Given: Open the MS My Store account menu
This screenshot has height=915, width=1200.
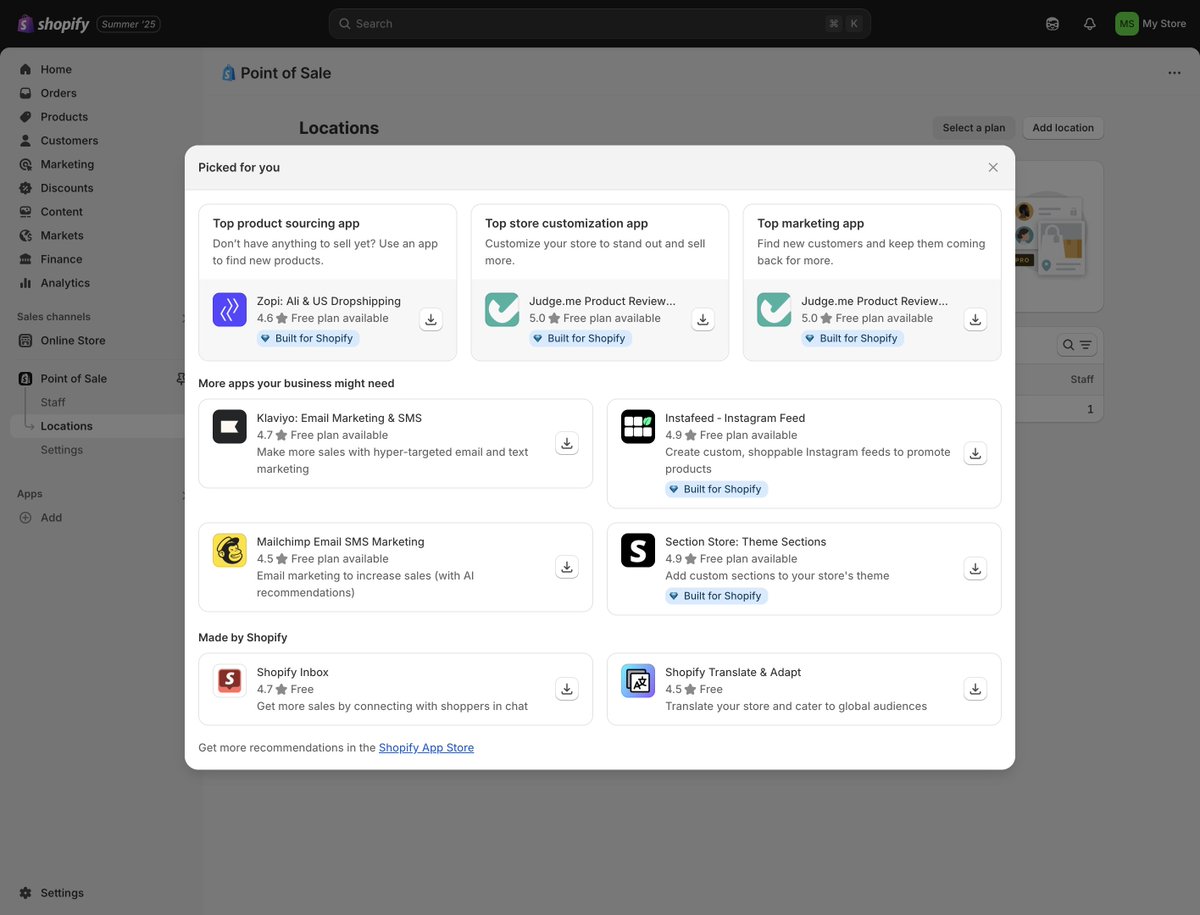Looking at the screenshot, I should point(1151,24).
